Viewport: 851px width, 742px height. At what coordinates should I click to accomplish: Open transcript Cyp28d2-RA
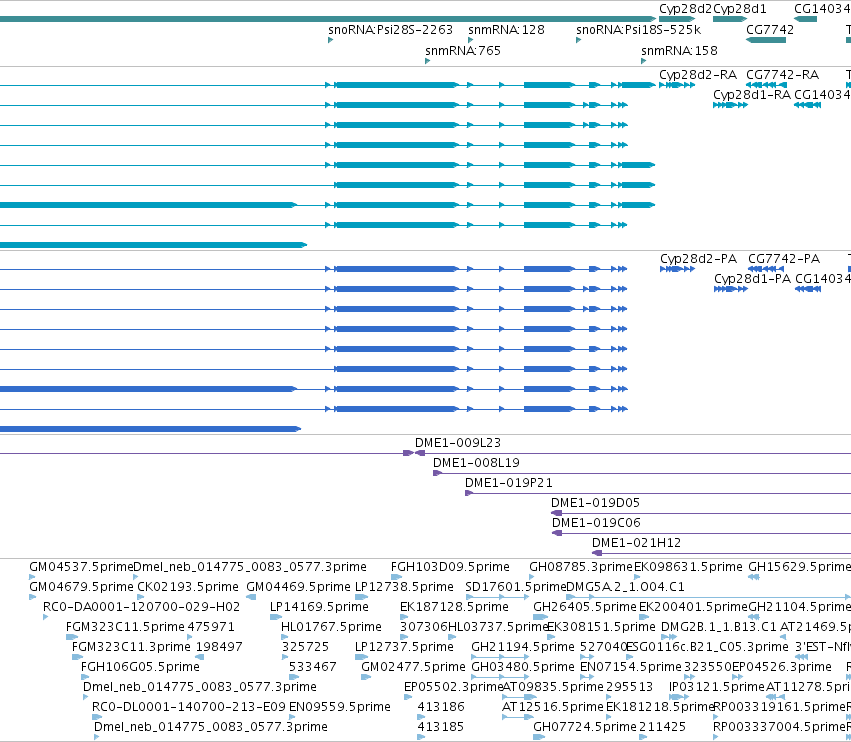pos(698,75)
